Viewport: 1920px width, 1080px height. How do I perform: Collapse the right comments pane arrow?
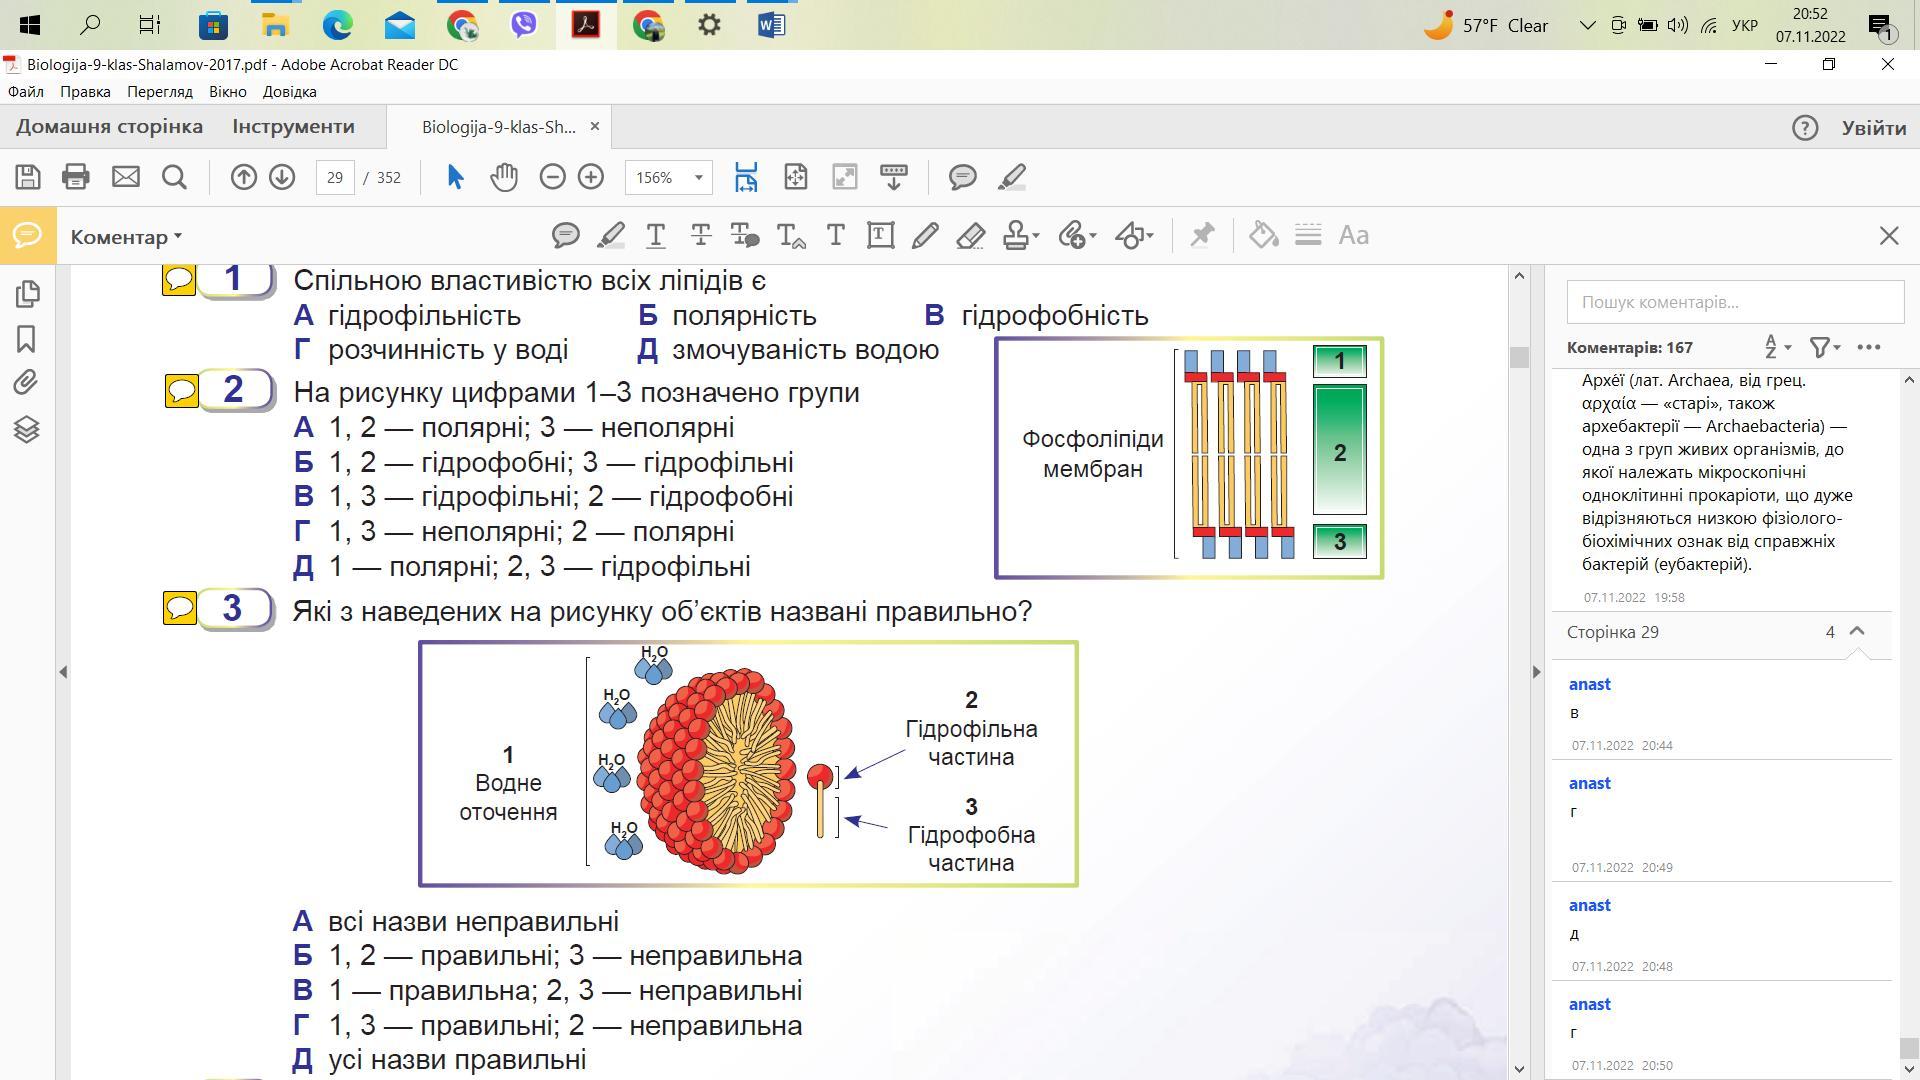[x=1537, y=671]
